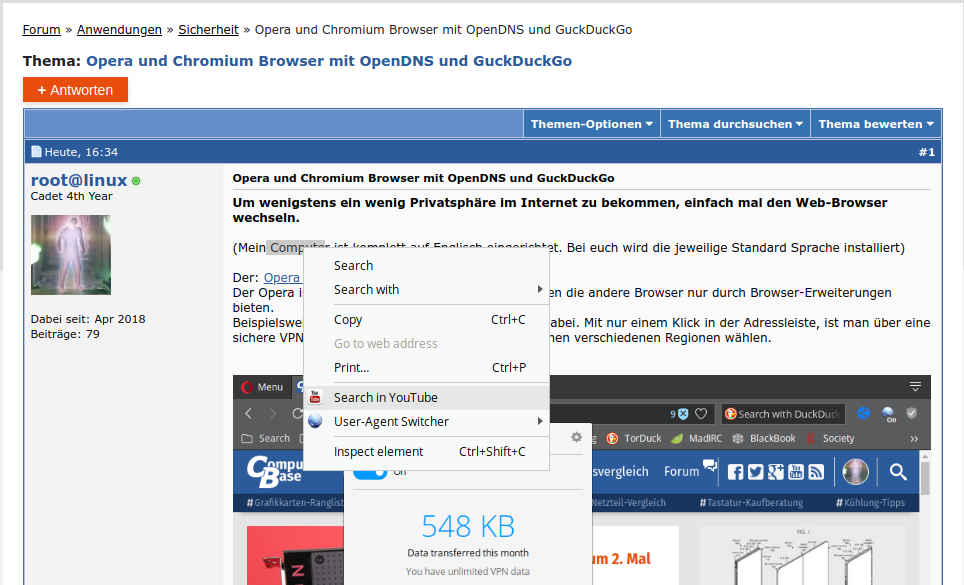Click the root@linux avatar image

[x=71, y=255]
